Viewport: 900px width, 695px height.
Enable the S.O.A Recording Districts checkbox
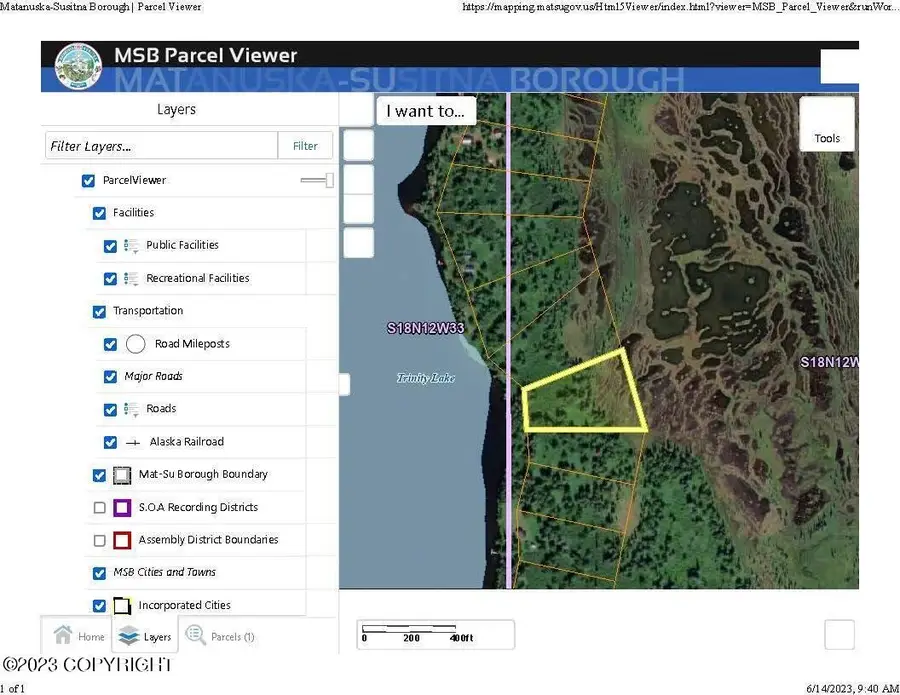(x=99, y=507)
